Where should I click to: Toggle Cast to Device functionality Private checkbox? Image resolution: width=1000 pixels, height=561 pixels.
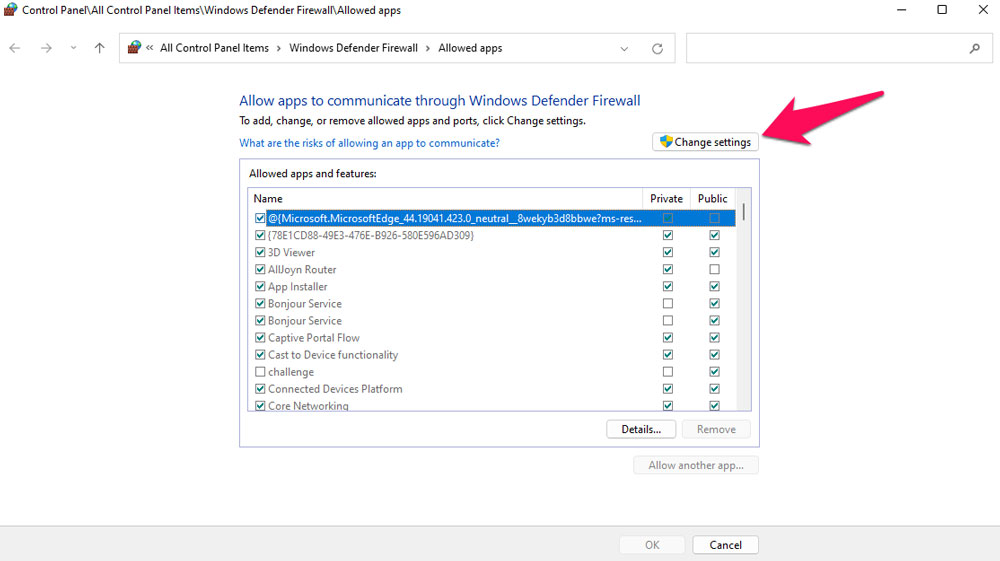[668, 355]
